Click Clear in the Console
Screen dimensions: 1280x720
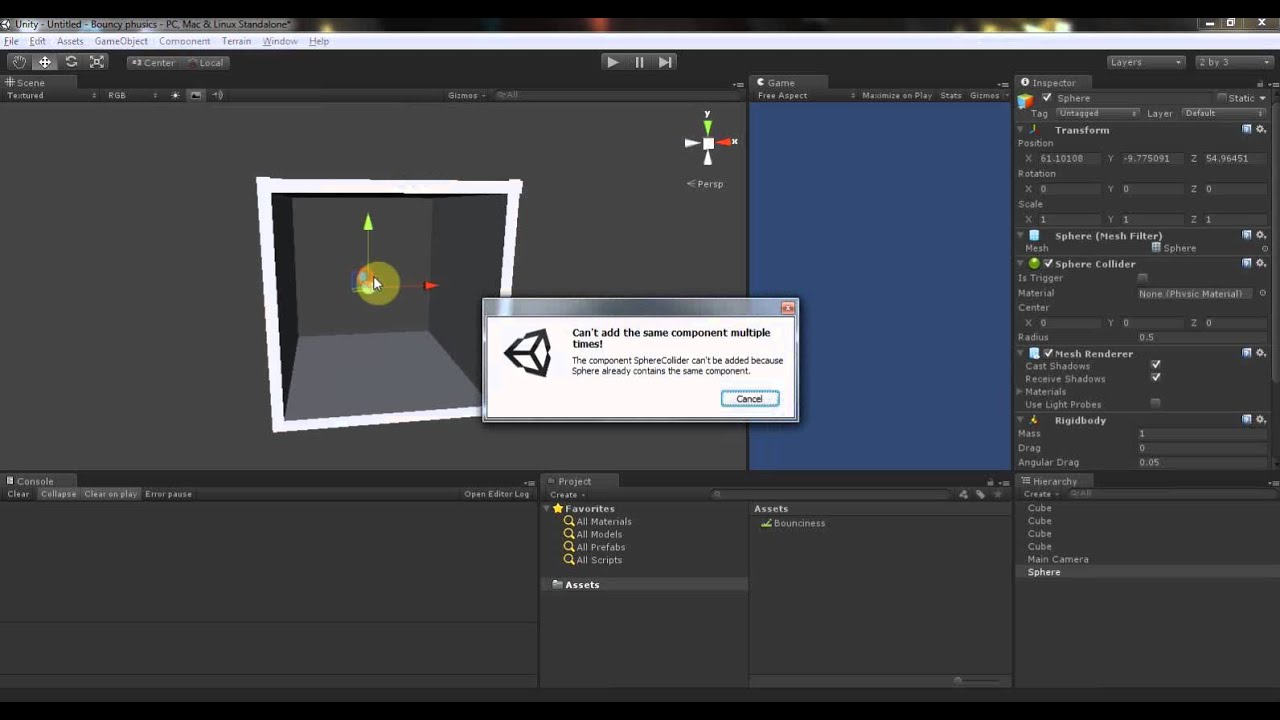(18, 494)
